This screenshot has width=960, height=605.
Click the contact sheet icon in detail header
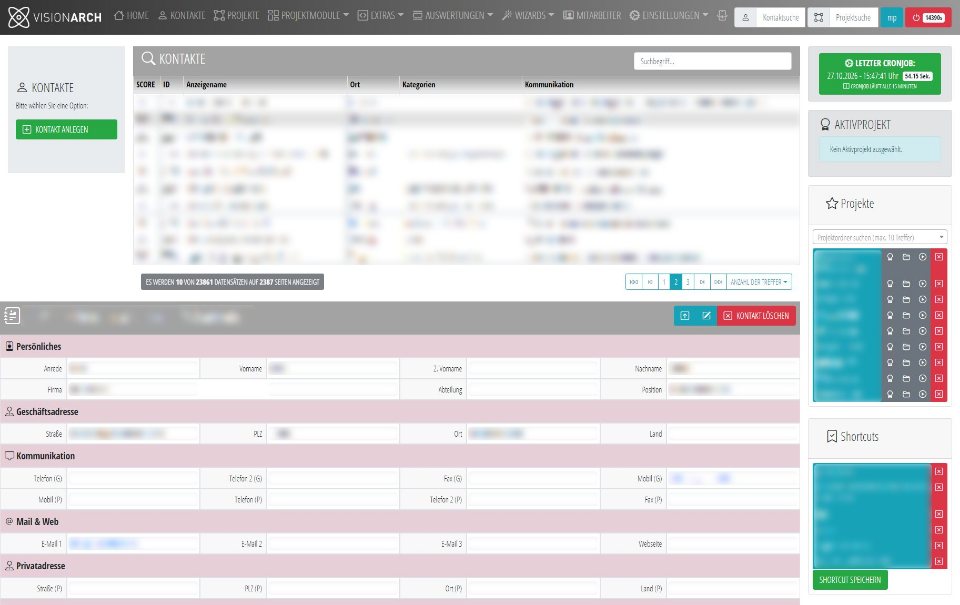click(12, 315)
